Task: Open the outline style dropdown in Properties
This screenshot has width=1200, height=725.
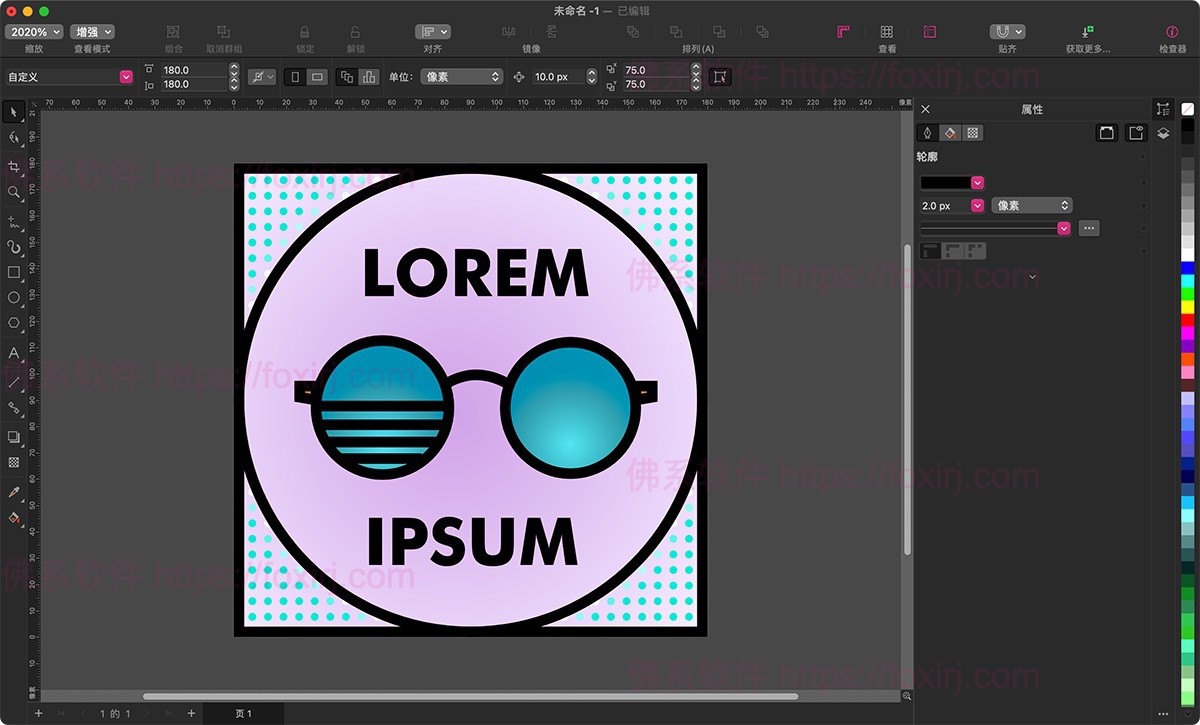Action: point(1064,228)
